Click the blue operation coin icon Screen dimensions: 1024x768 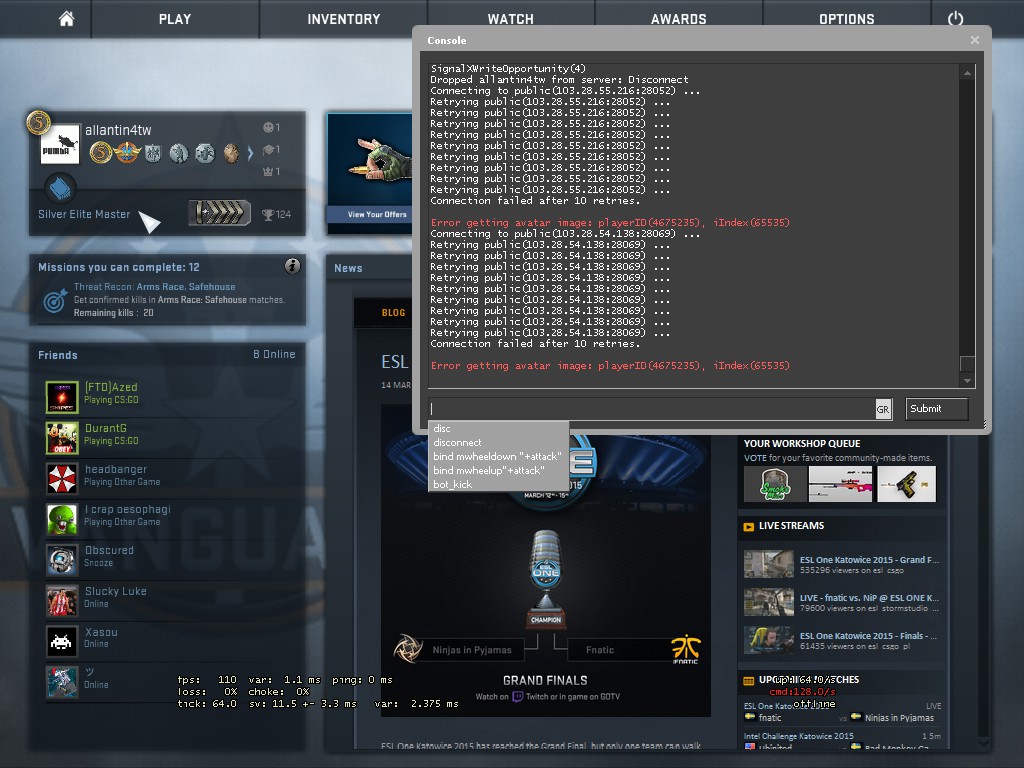point(60,189)
